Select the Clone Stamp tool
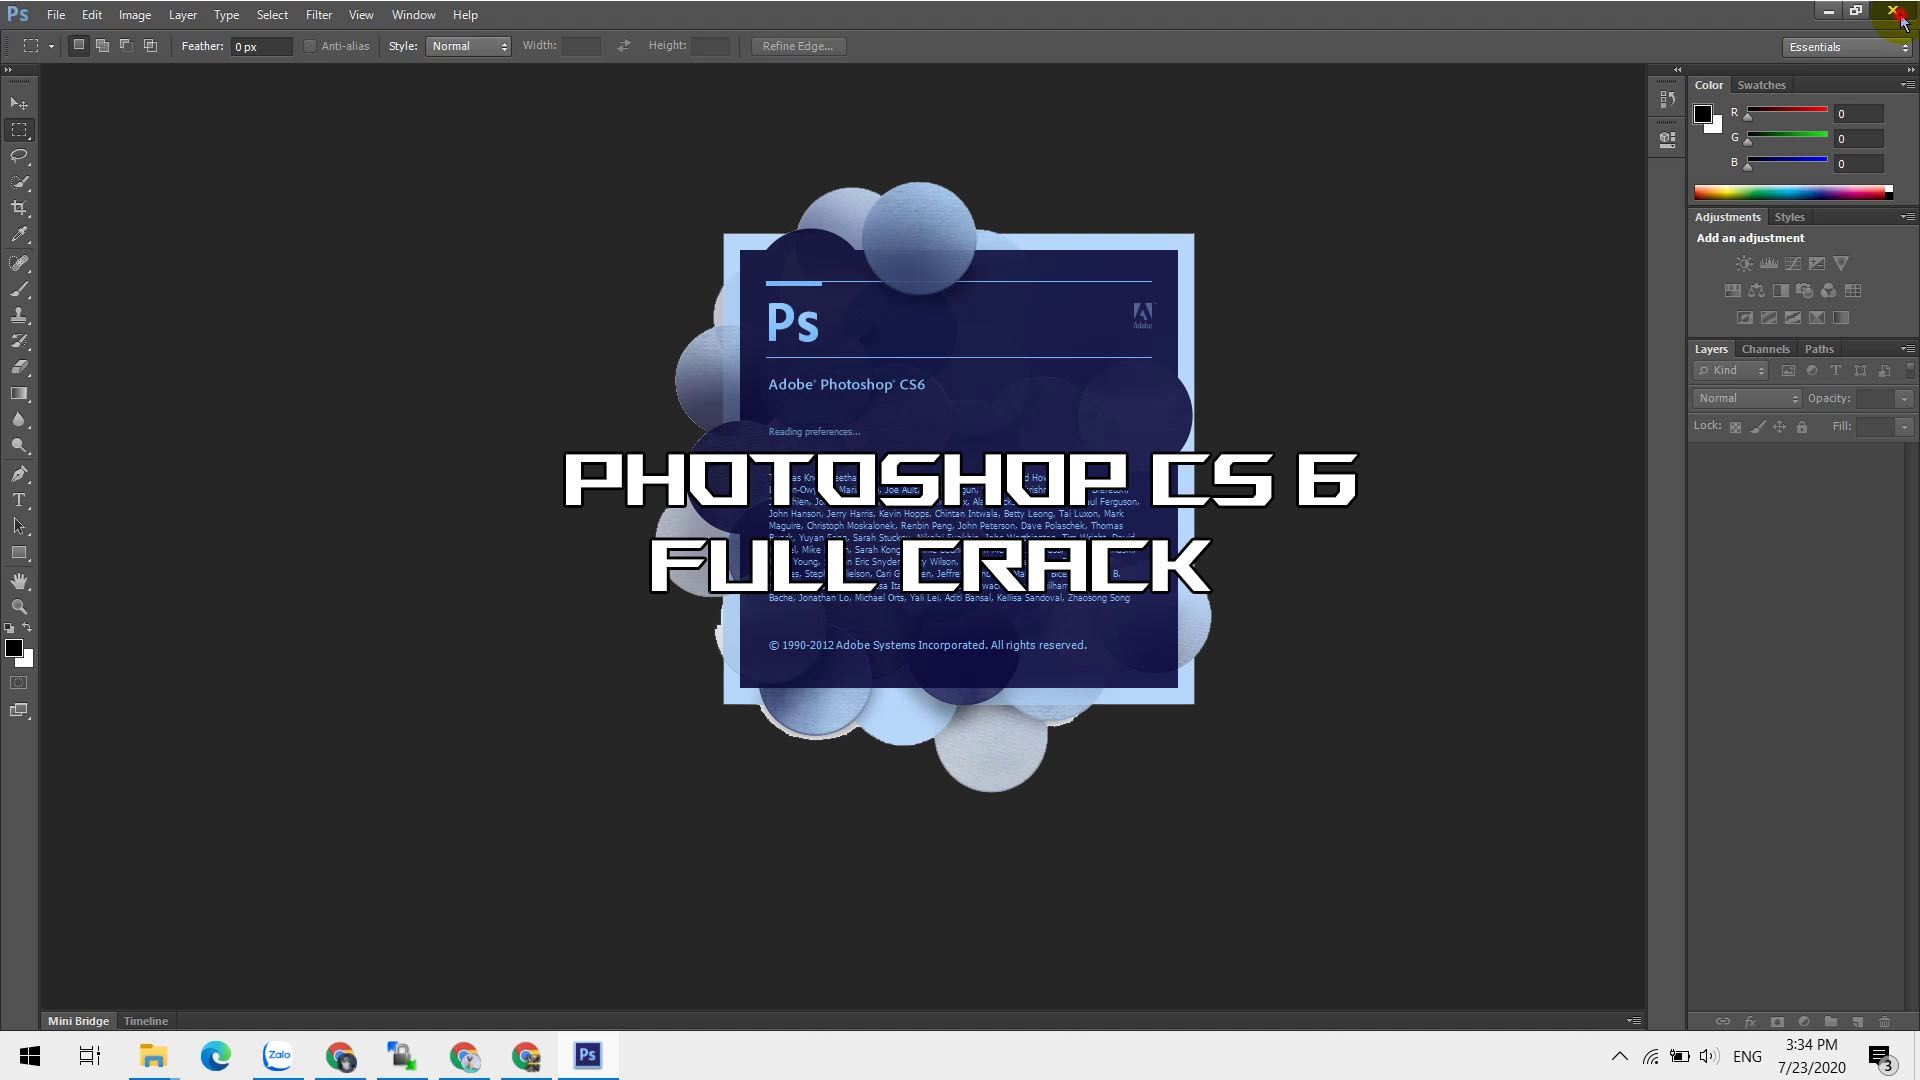Image resolution: width=1920 pixels, height=1080 pixels. point(20,314)
